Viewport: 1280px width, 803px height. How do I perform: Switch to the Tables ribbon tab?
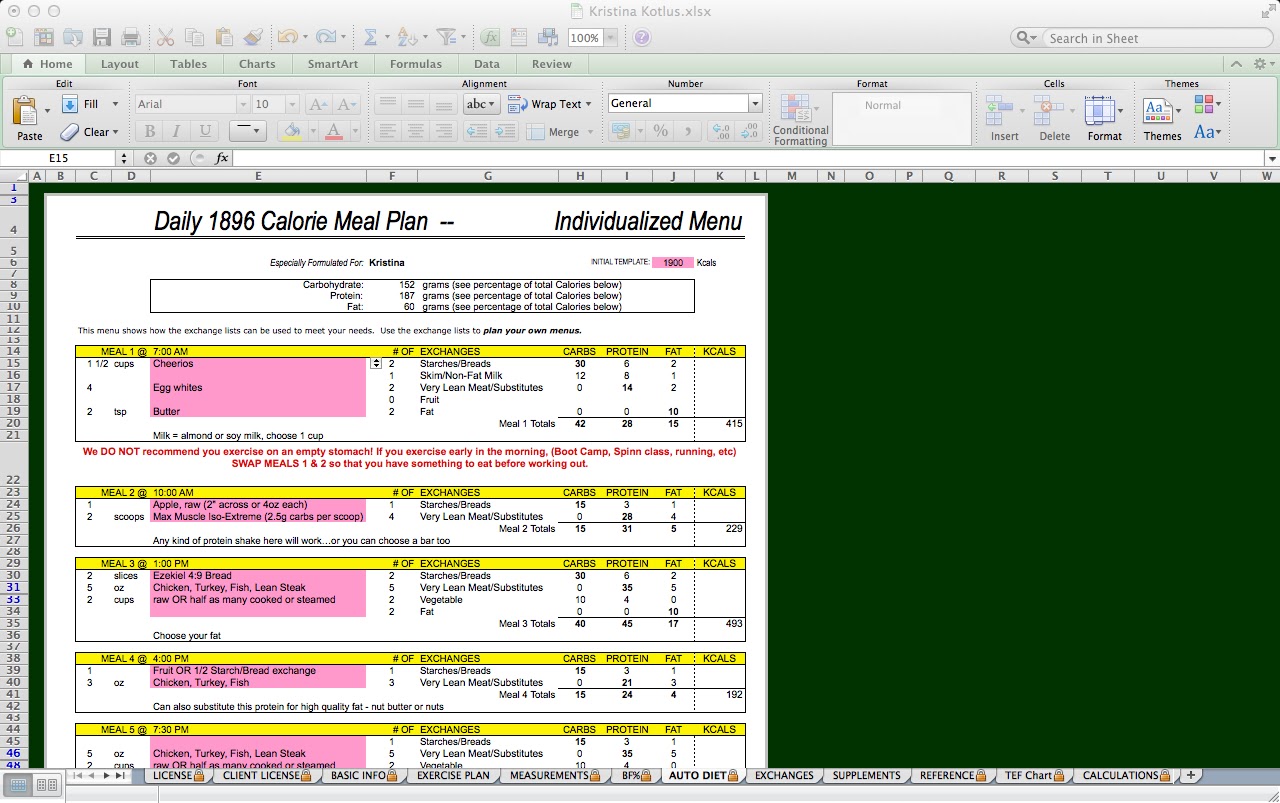point(188,64)
